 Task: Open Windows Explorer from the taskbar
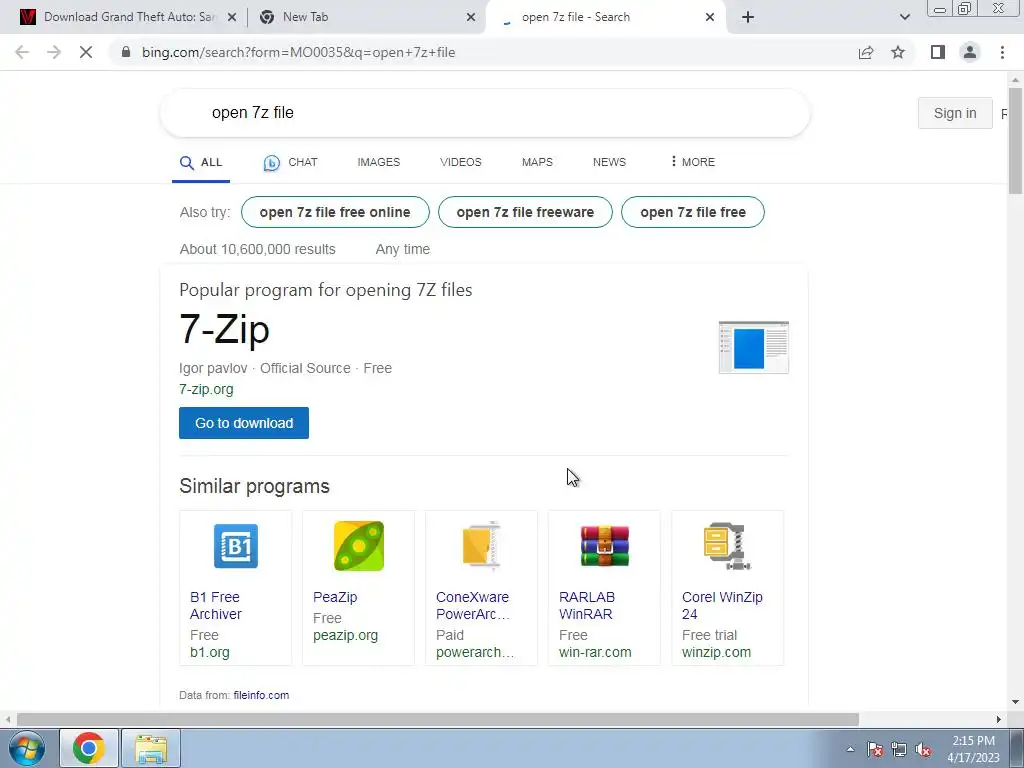(151, 748)
